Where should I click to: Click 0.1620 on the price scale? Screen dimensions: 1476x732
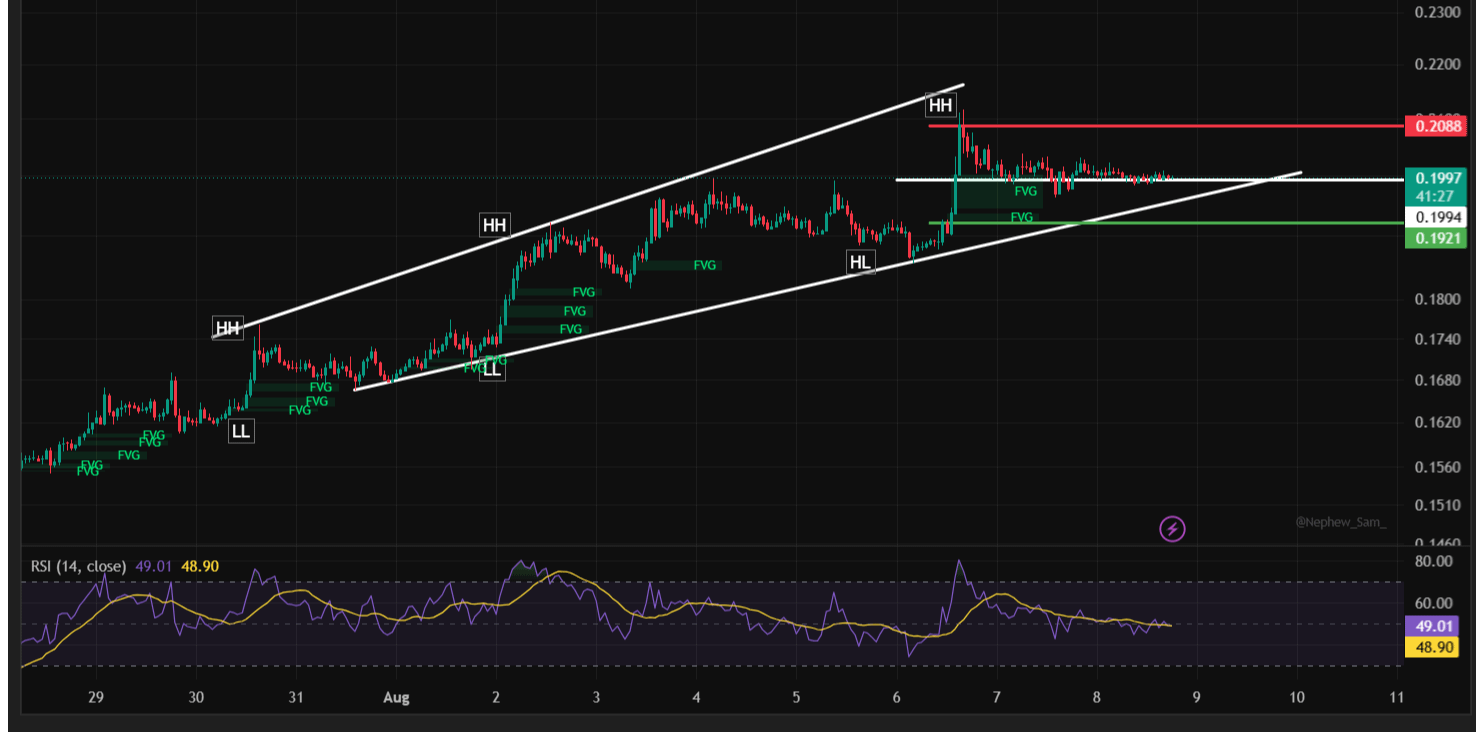click(x=1439, y=422)
